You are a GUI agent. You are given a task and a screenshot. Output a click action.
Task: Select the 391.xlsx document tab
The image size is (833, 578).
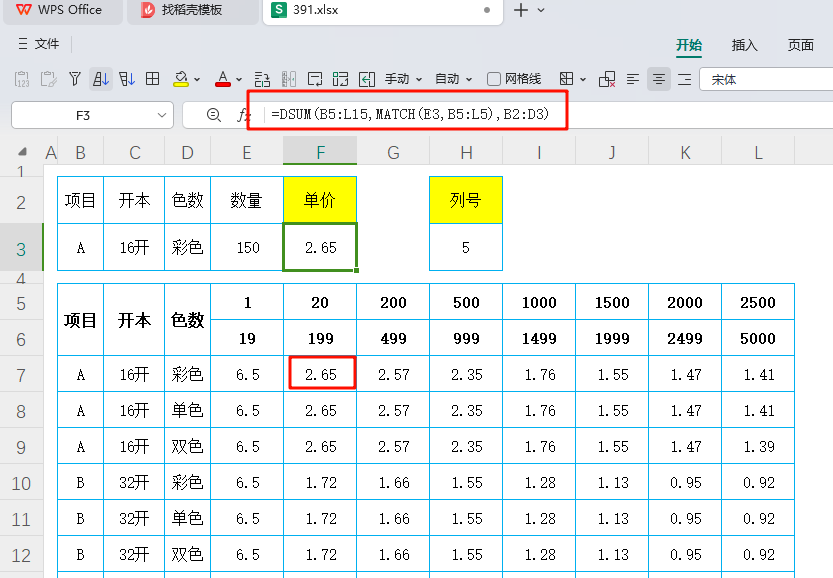coord(382,11)
